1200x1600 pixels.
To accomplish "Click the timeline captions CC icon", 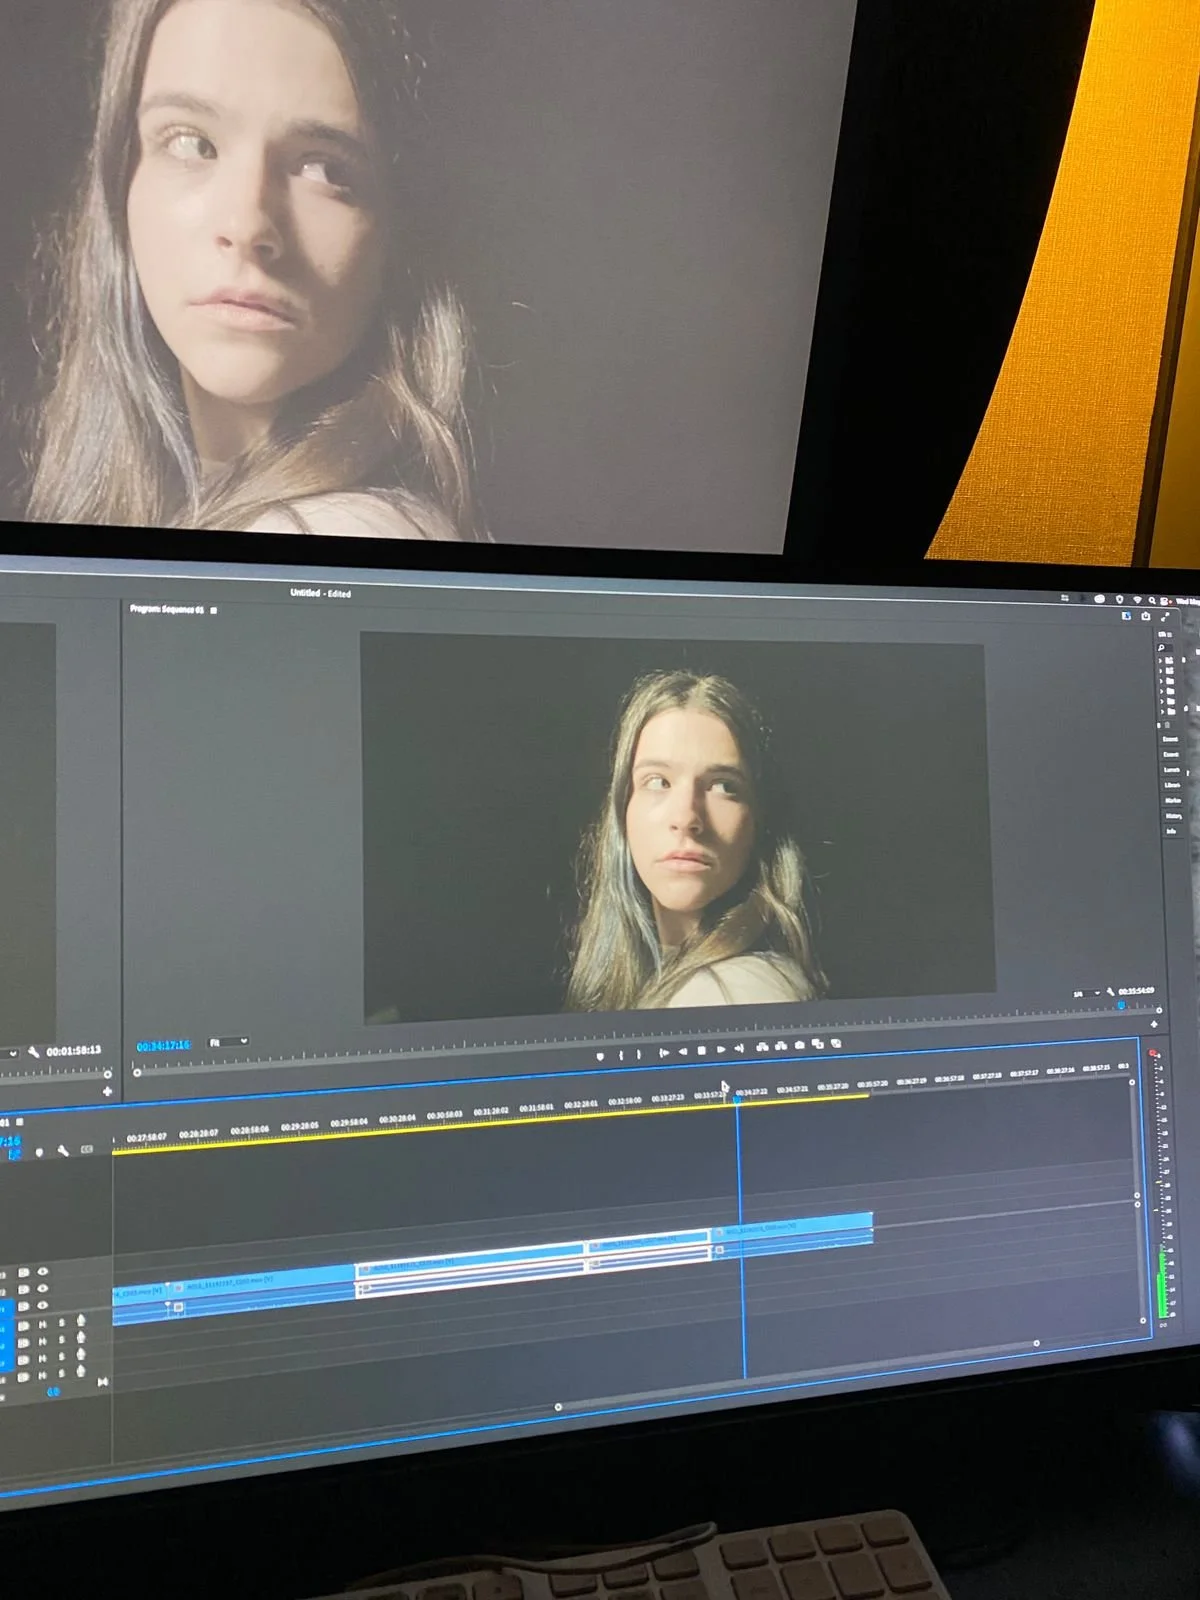I will [x=87, y=1149].
